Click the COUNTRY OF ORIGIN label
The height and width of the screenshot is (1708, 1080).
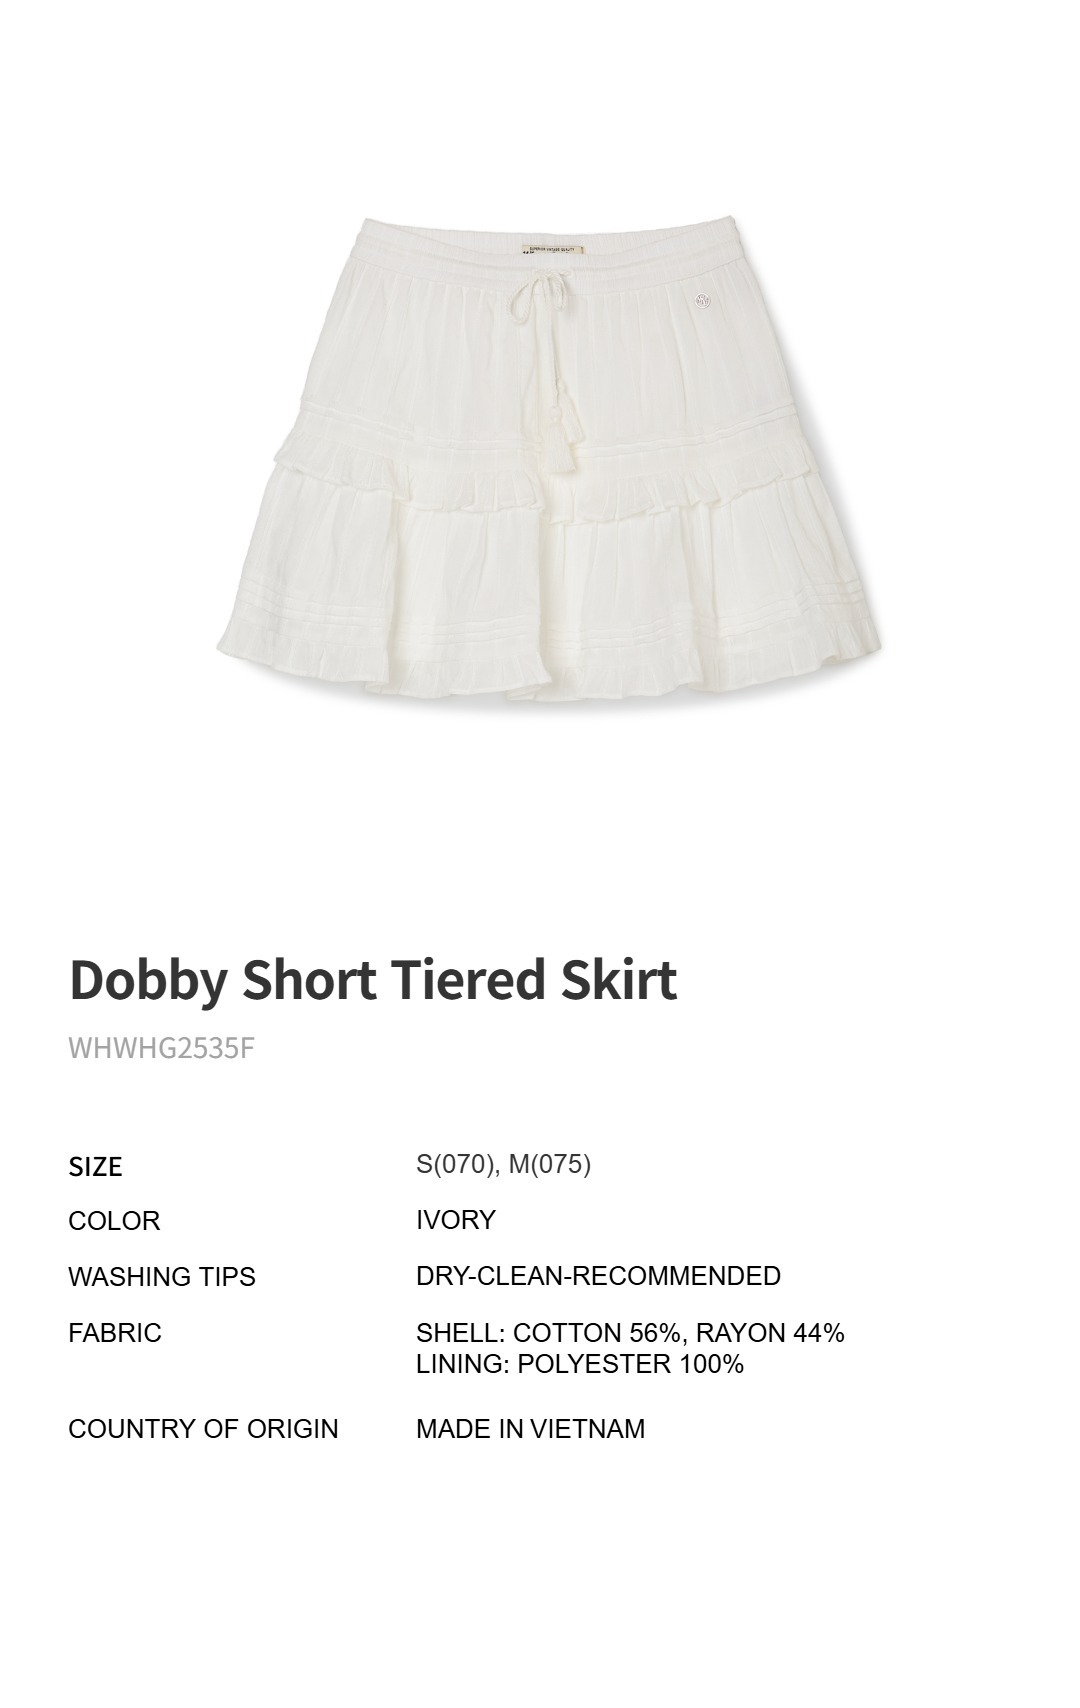[x=203, y=1429]
